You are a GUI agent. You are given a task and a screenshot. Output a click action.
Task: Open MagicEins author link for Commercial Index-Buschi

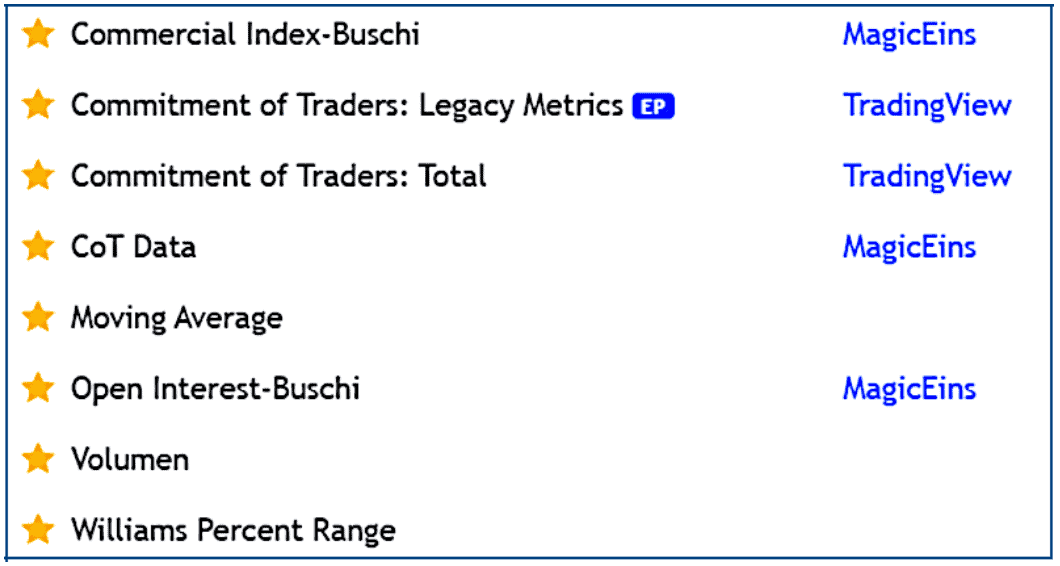909,34
